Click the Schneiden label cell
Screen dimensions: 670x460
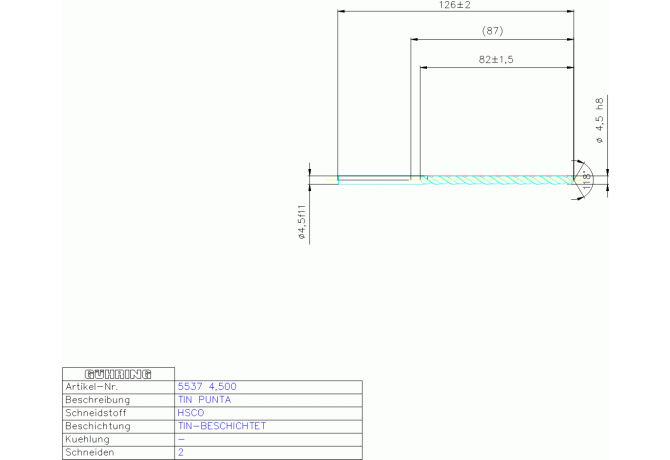click(x=90, y=452)
